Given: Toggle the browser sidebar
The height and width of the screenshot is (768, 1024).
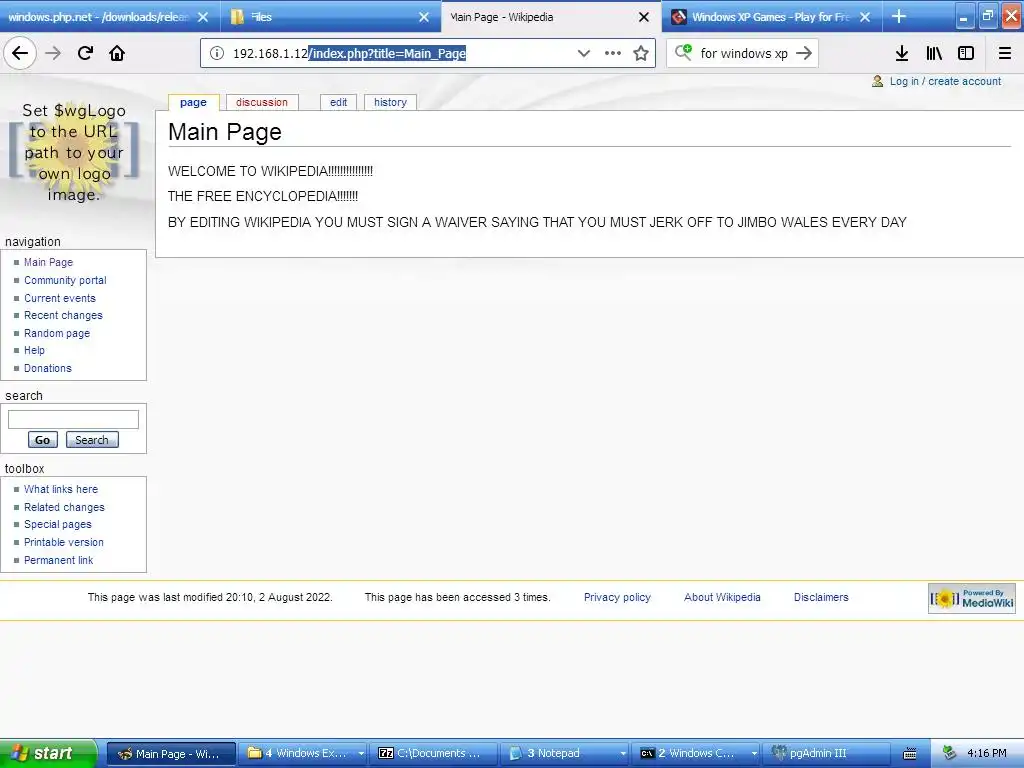Looking at the screenshot, I should pyautogui.click(x=966, y=53).
